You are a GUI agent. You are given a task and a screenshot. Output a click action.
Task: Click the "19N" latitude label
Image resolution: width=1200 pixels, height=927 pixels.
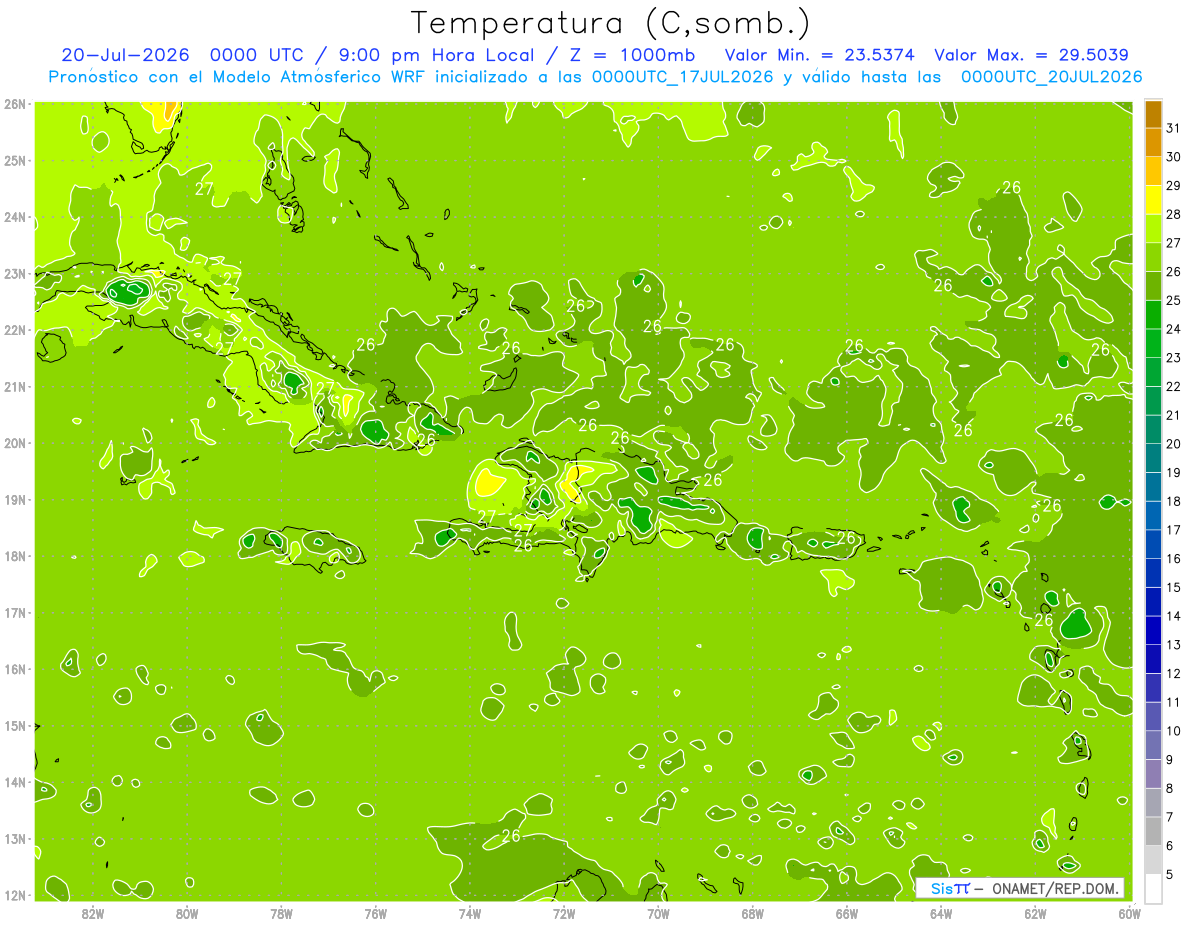coord(15,499)
